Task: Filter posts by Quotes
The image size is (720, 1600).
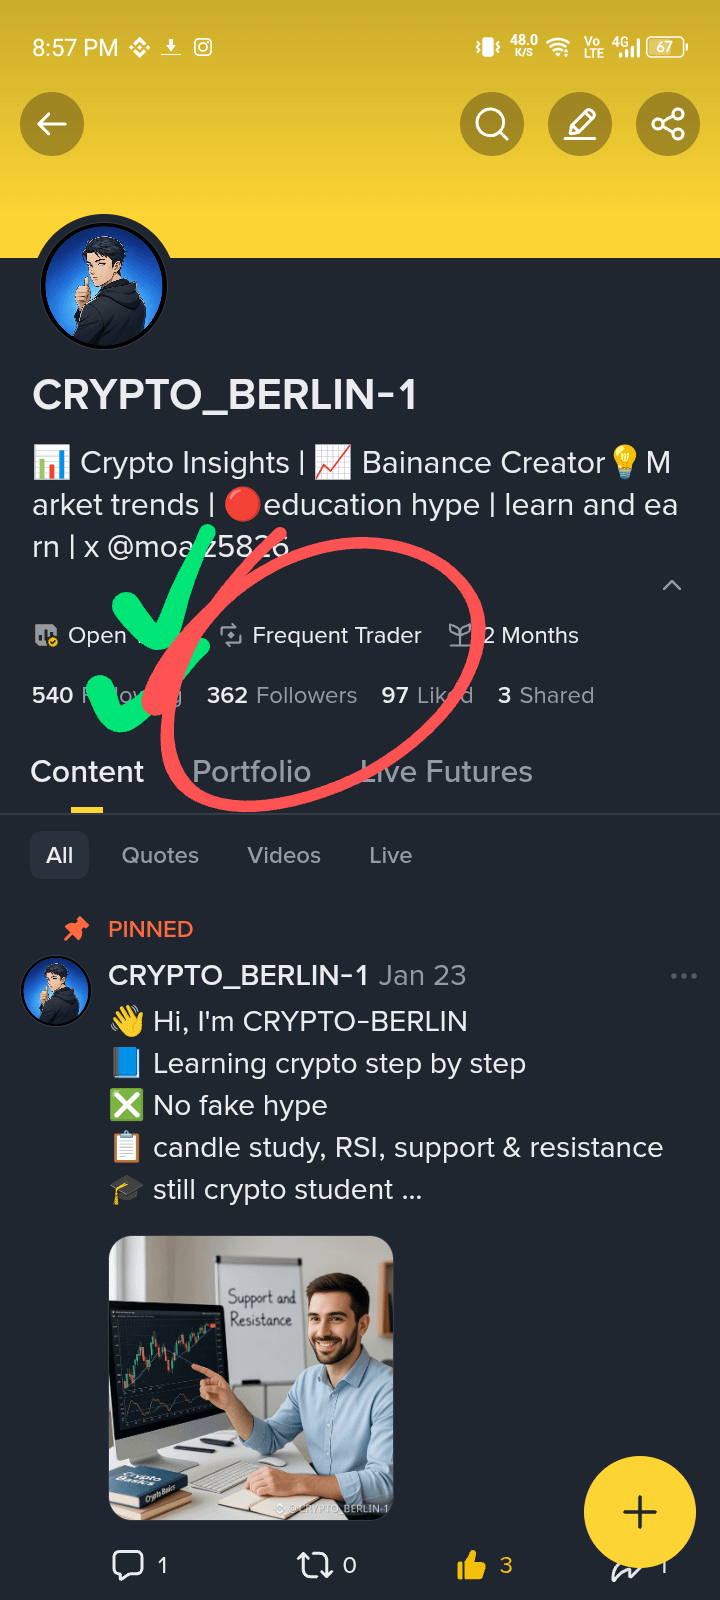Action: coord(160,855)
